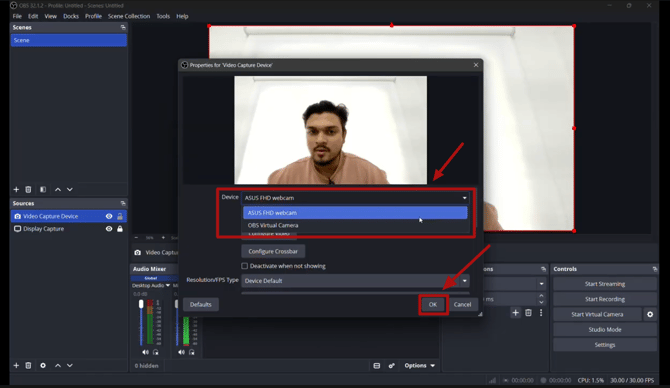
Task: Start Virtual Camera
Action: [597, 315]
